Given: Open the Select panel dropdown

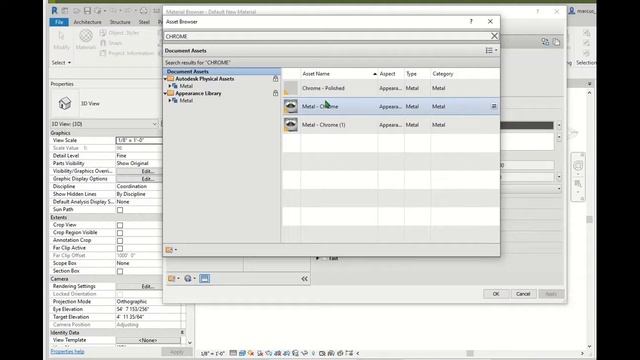Looking at the screenshot, I should tap(61, 62).
